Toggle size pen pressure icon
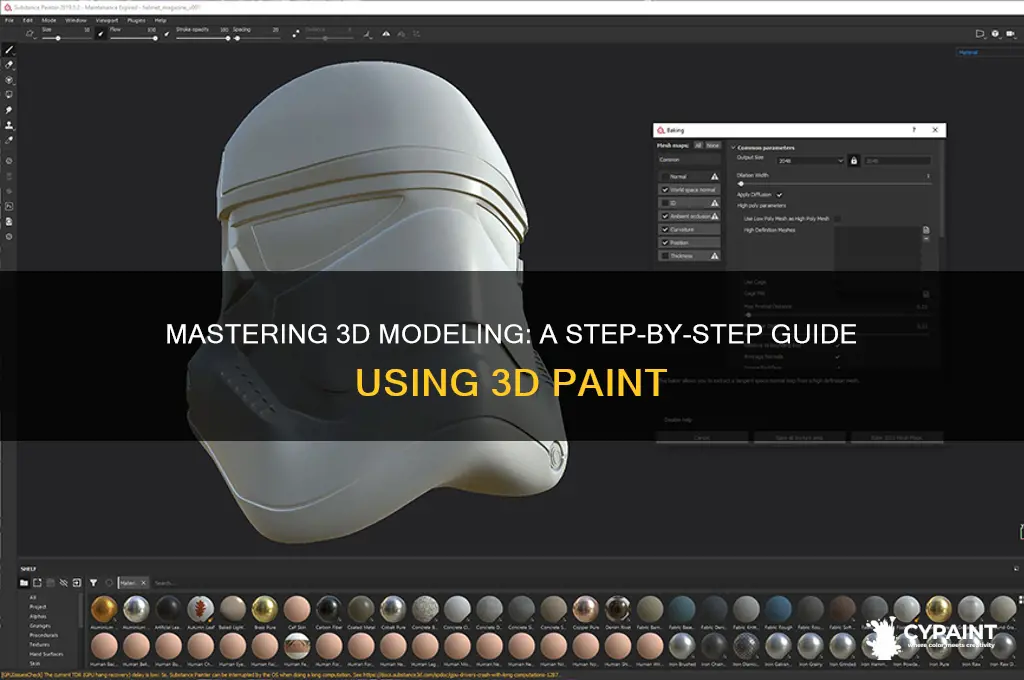1024x680 pixels. (101, 34)
